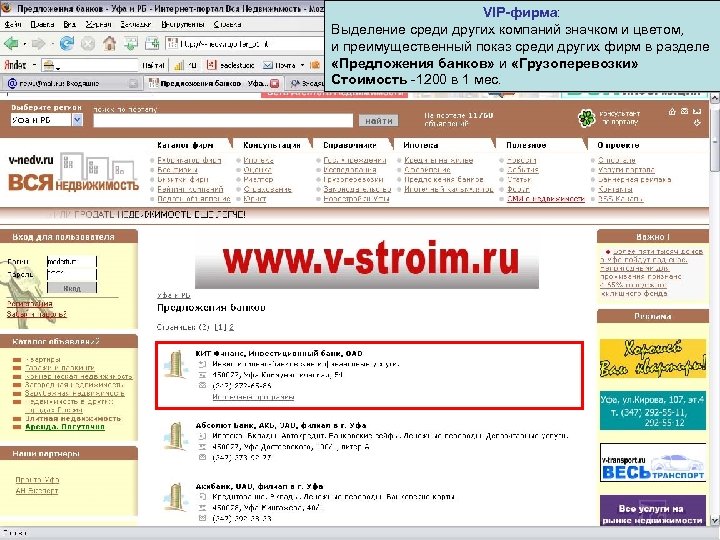This screenshot has height=540, width=720.
Task: Click the browser Forward arrow button
Action: pyautogui.click(x=39, y=44)
